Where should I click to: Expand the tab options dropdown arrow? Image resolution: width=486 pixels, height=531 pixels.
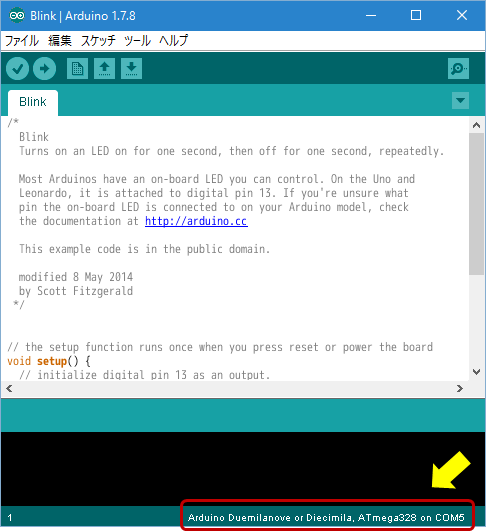pos(460,101)
